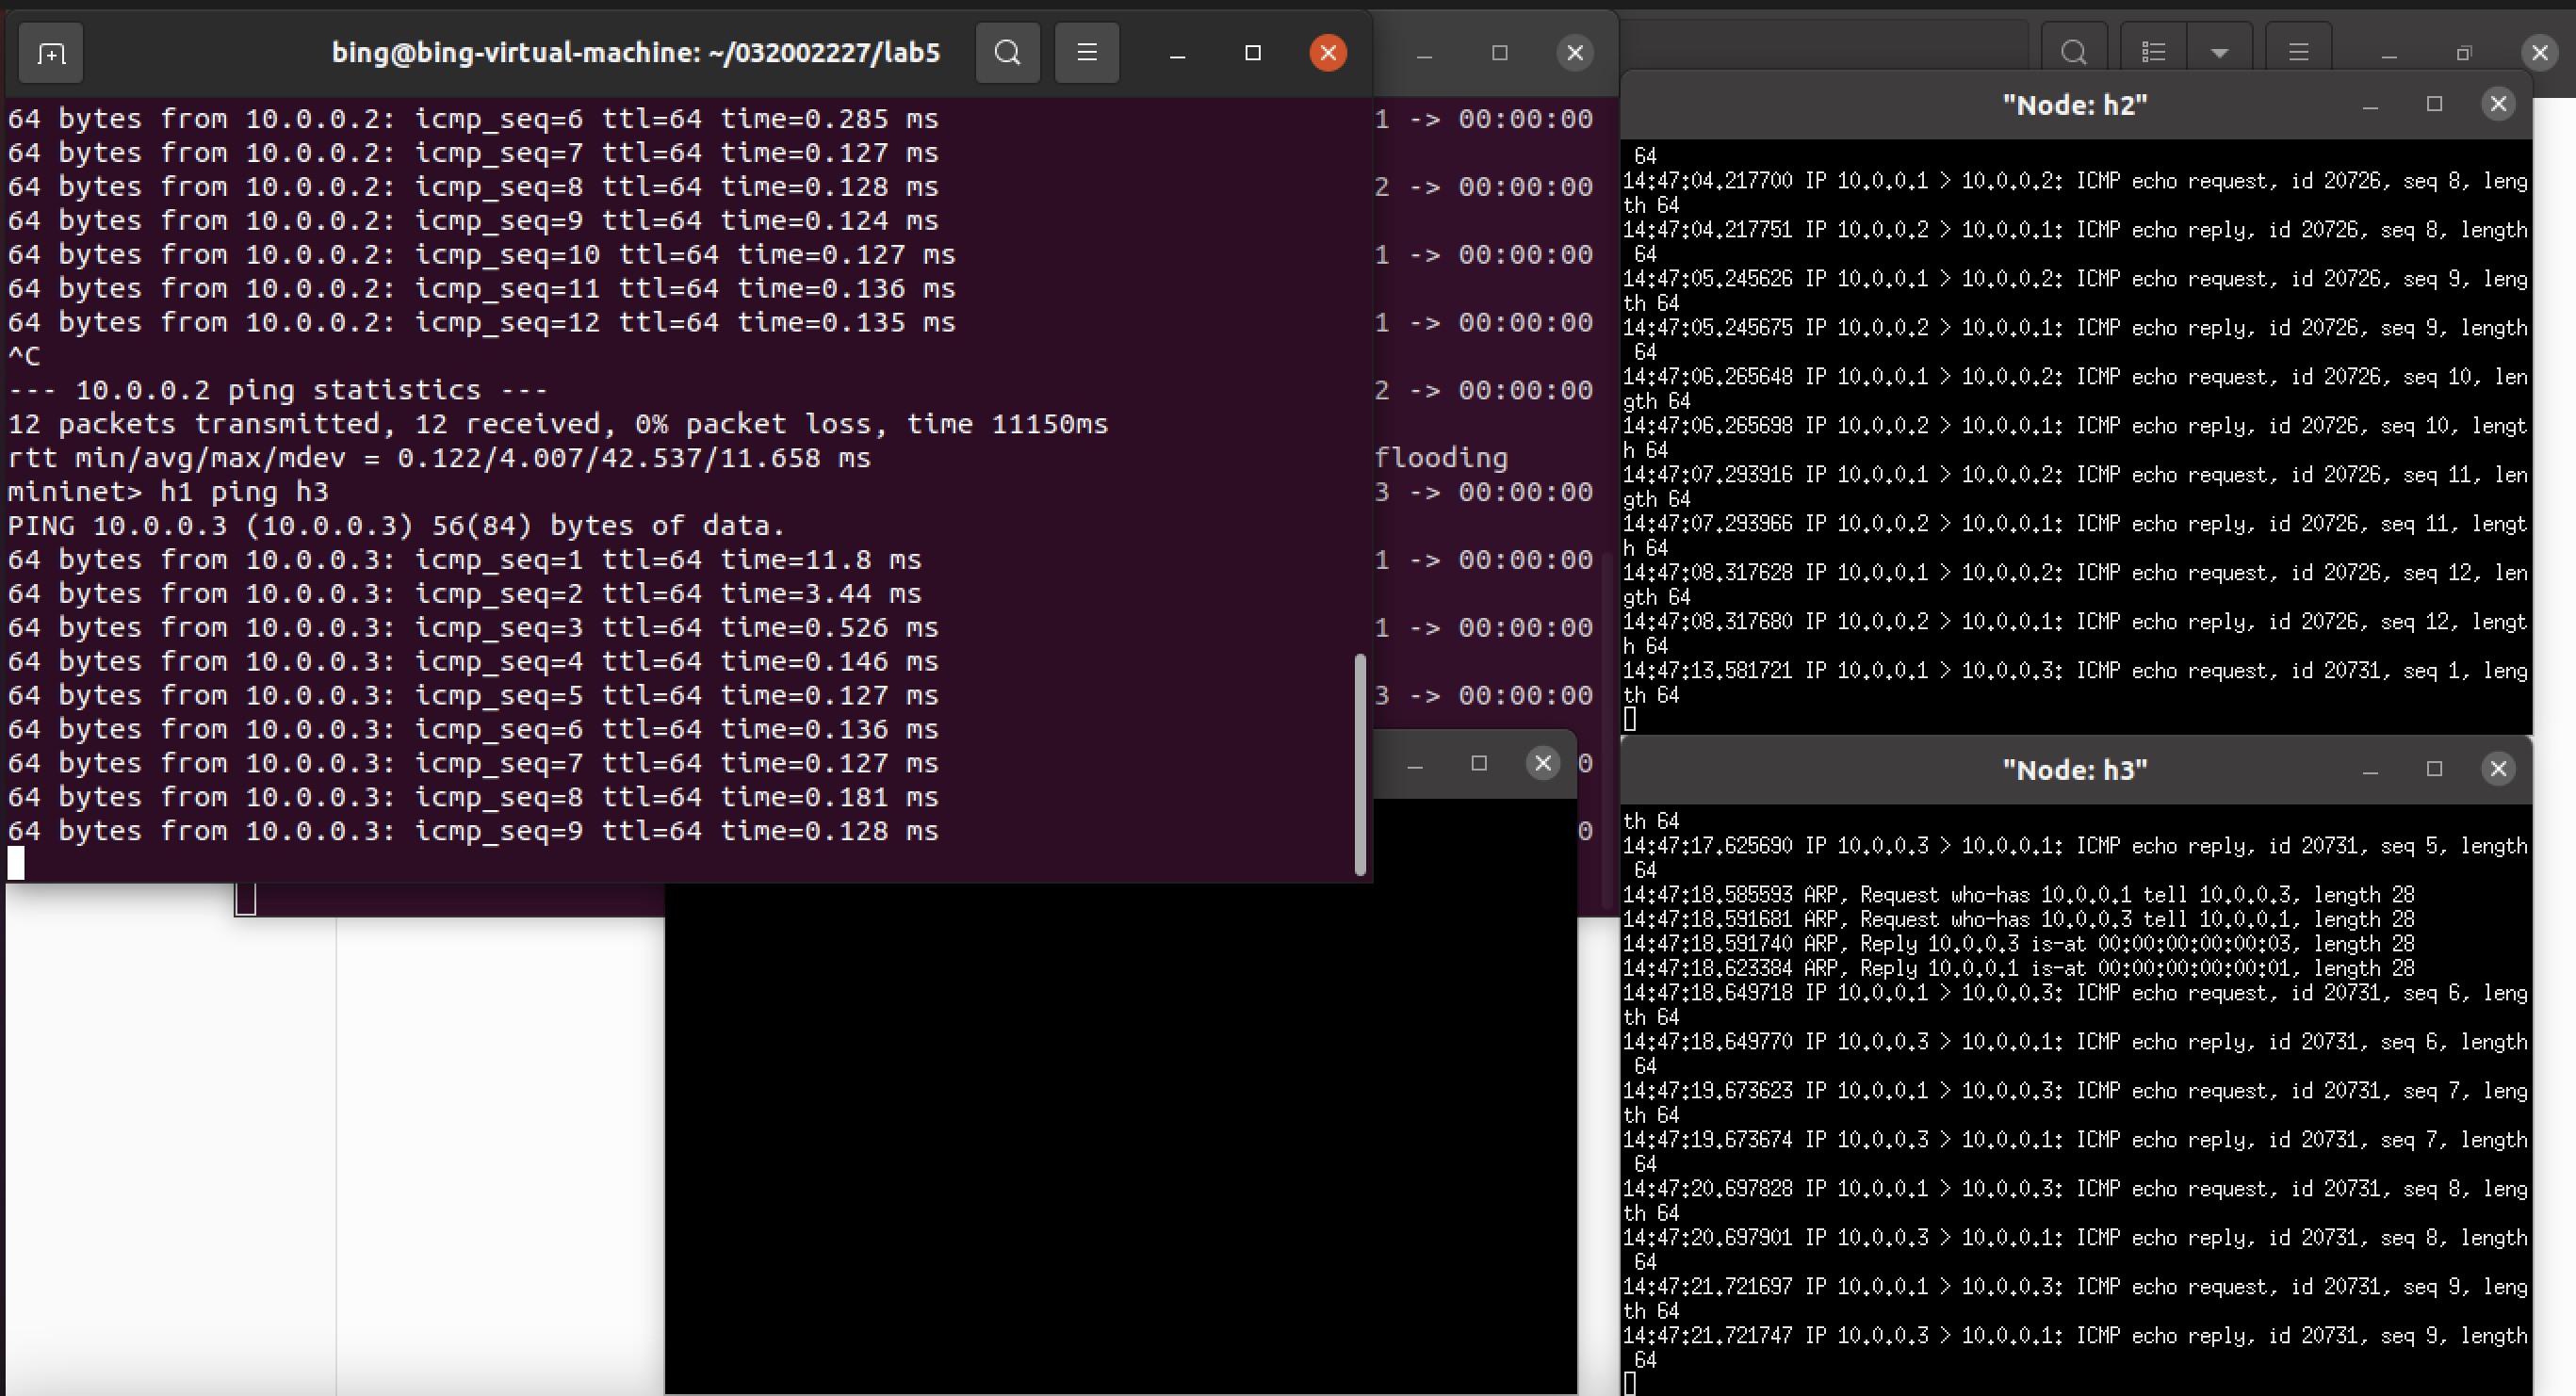Click the file manager search icon
The width and height of the screenshot is (2576, 1396).
pyautogui.click(x=2074, y=53)
